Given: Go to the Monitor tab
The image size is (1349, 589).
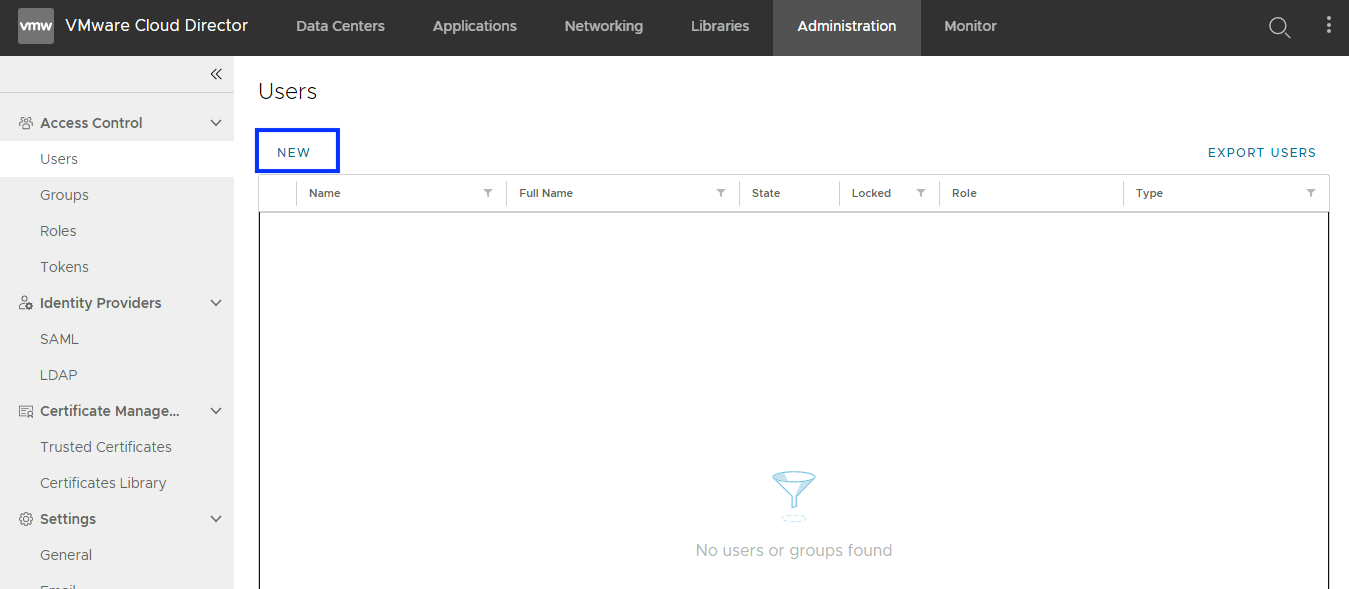Looking at the screenshot, I should point(970,27).
